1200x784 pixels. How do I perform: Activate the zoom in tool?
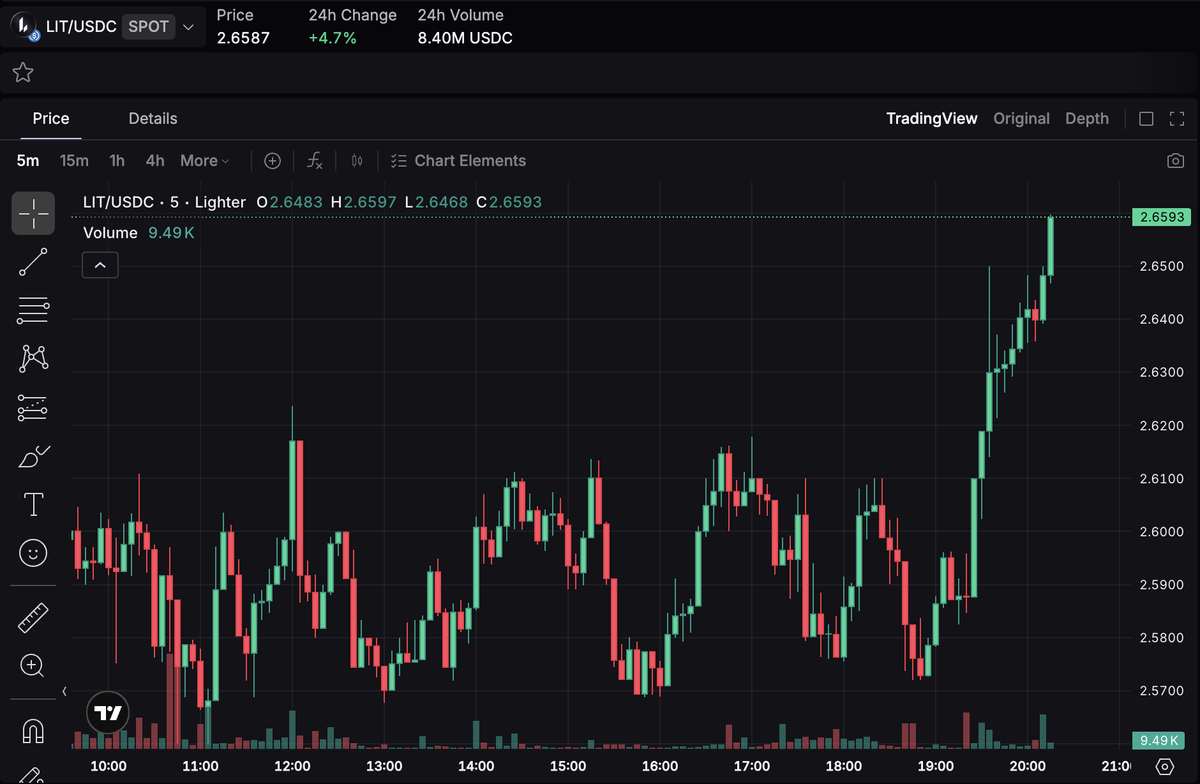pos(33,665)
